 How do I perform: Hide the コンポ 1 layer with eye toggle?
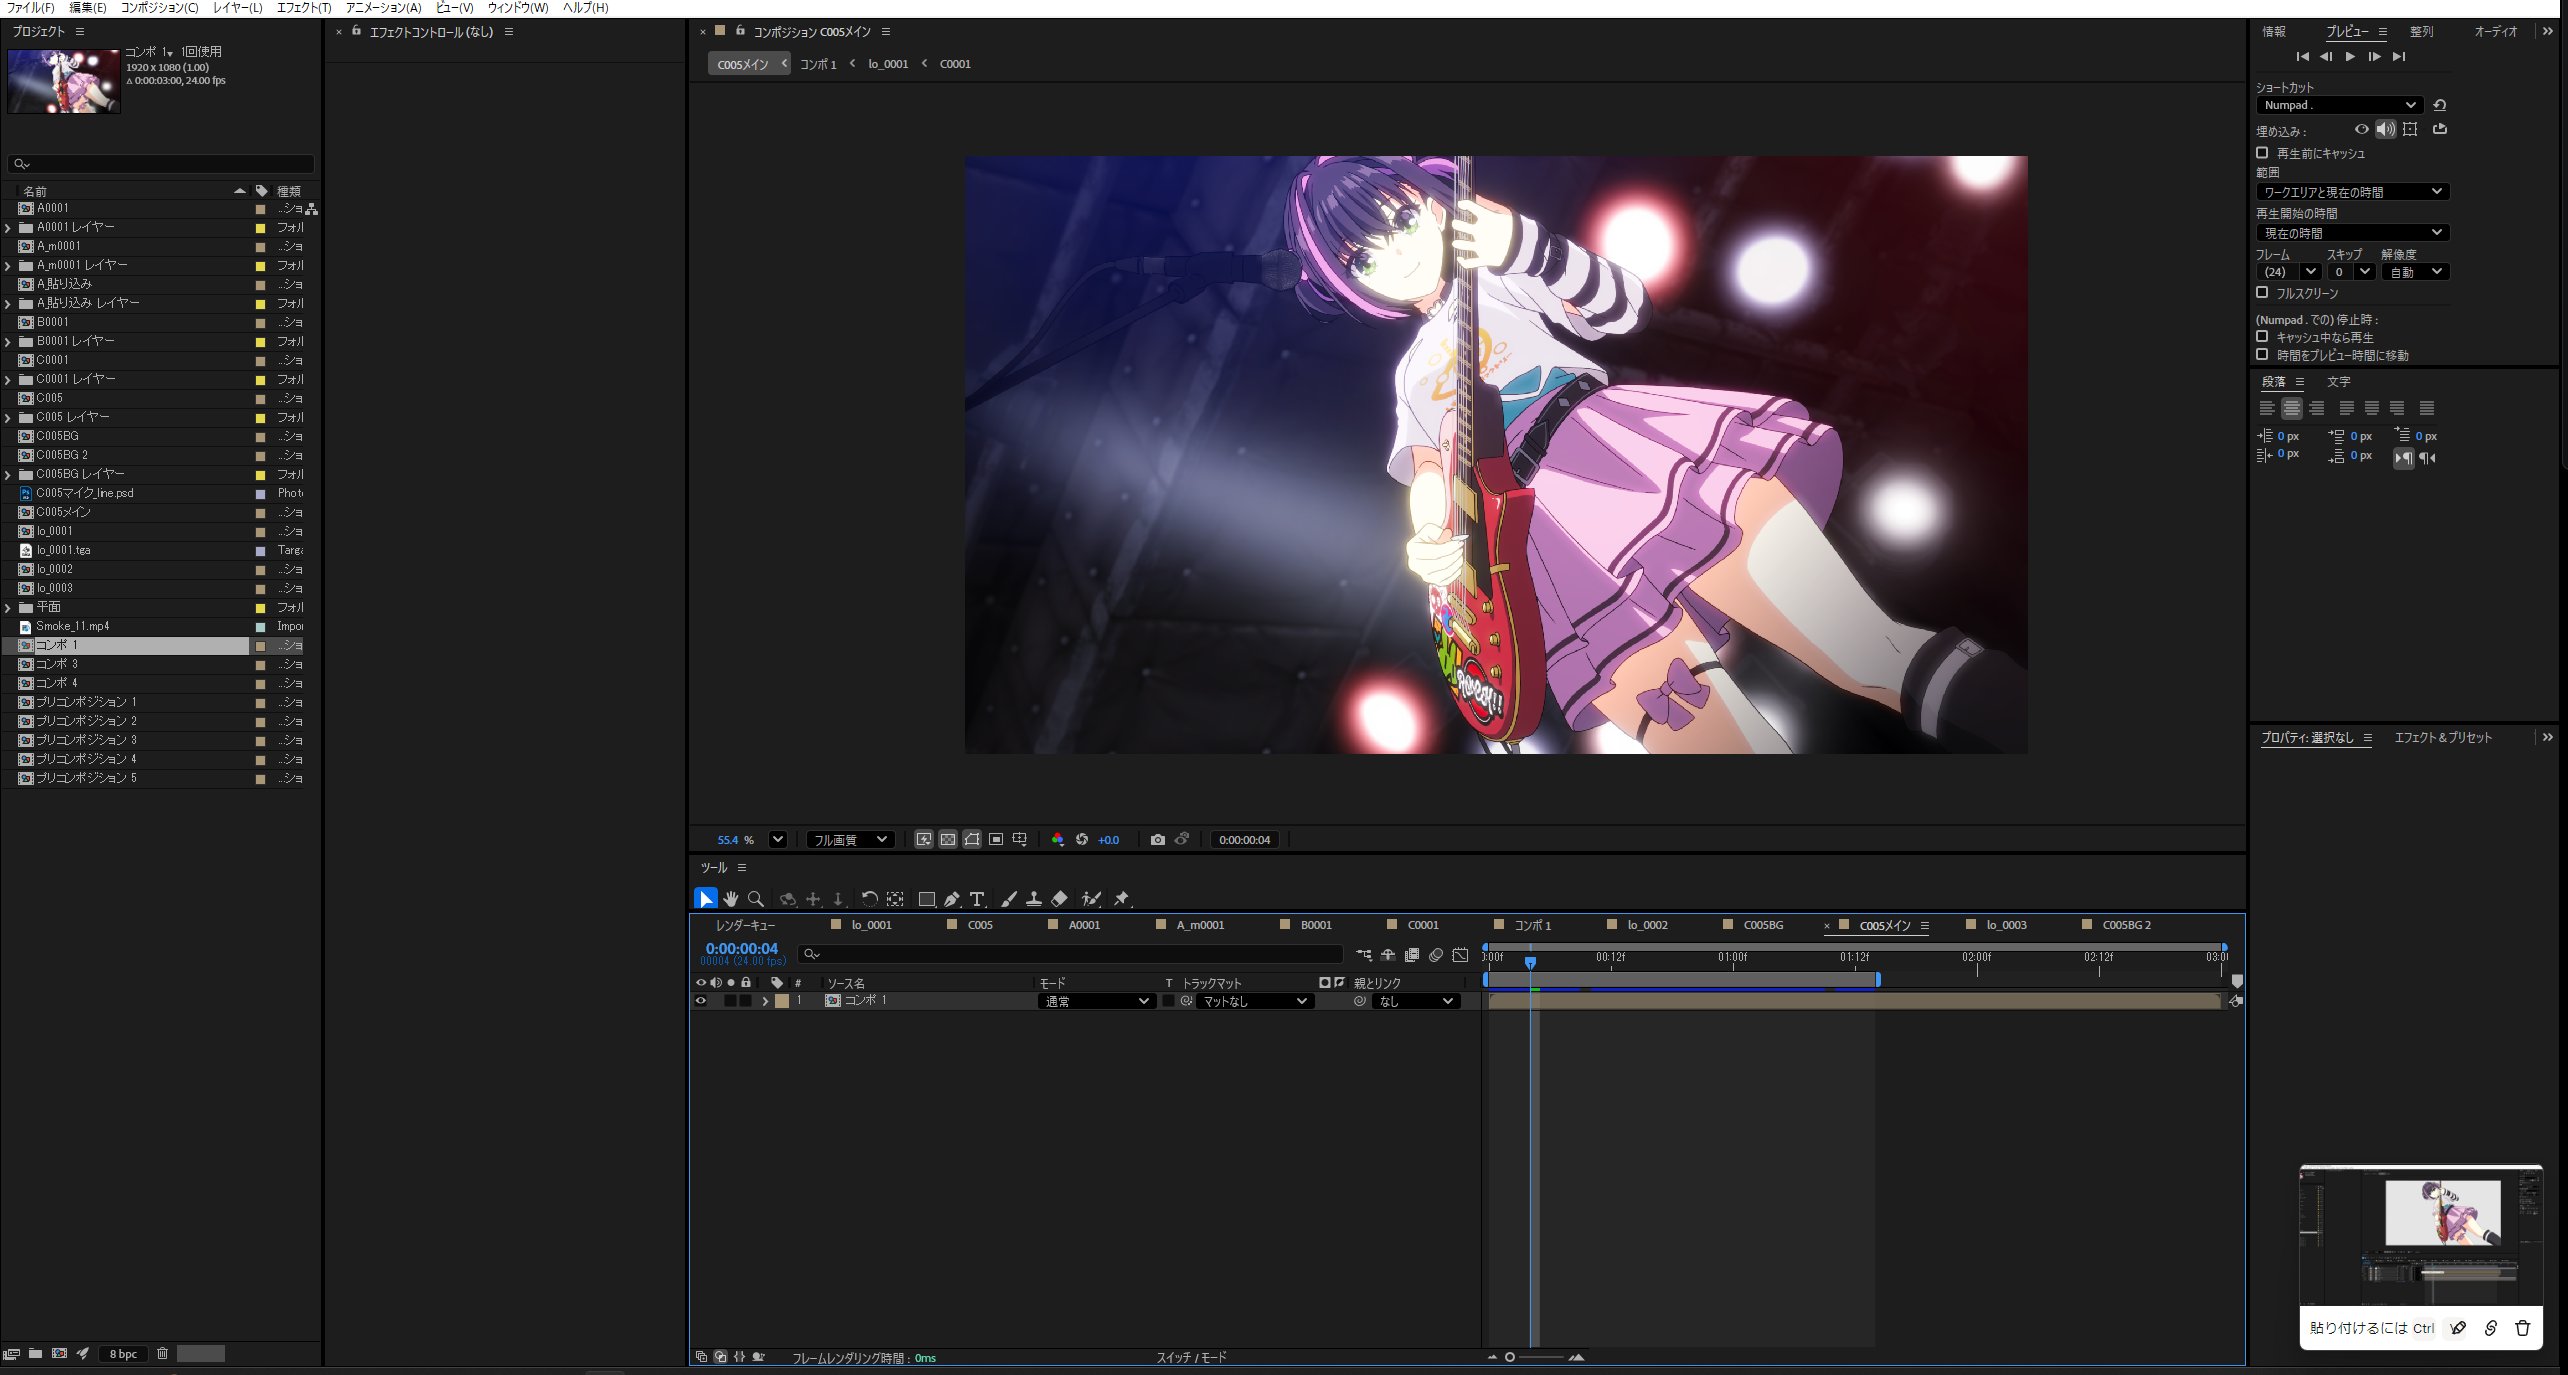tap(701, 1001)
